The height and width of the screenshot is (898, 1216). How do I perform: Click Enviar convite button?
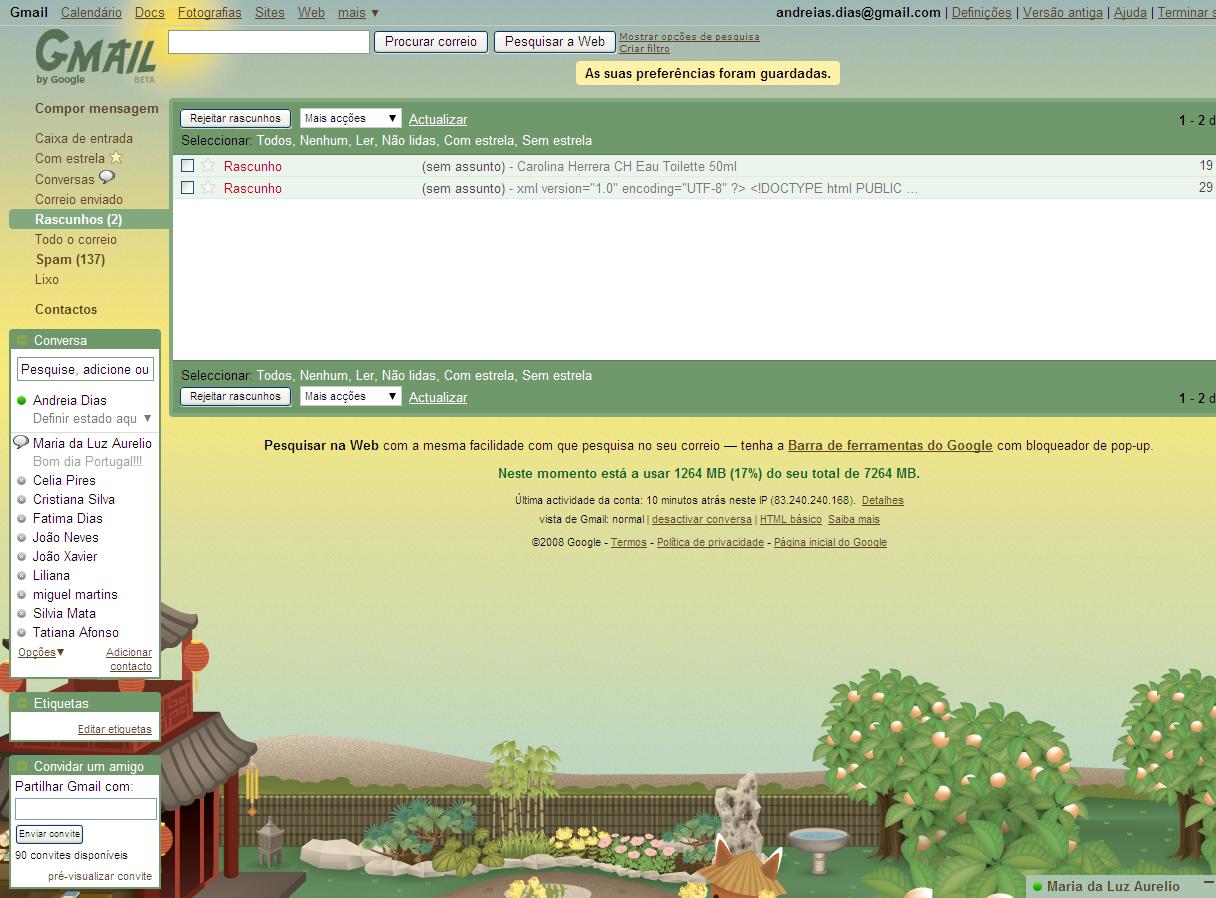[50, 833]
